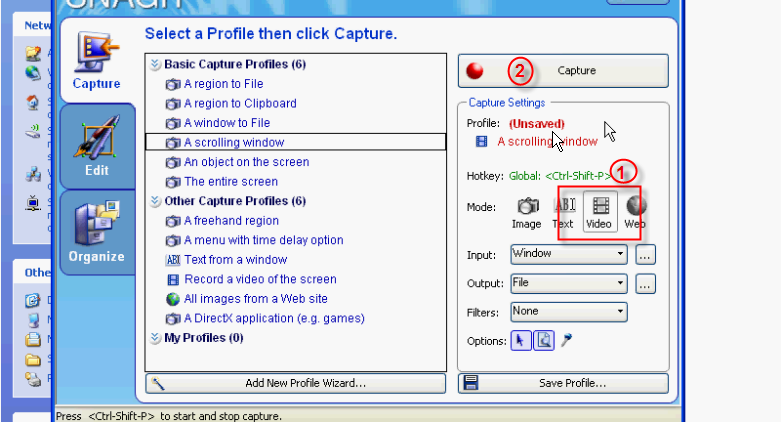Select 'A region to File' profile

[x=223, y=84]
